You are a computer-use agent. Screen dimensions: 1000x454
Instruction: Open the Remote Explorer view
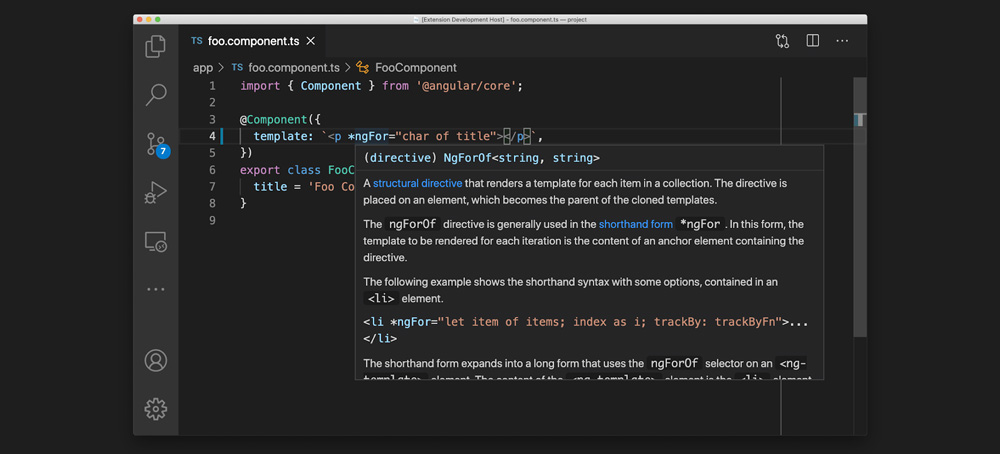[155, 242]
